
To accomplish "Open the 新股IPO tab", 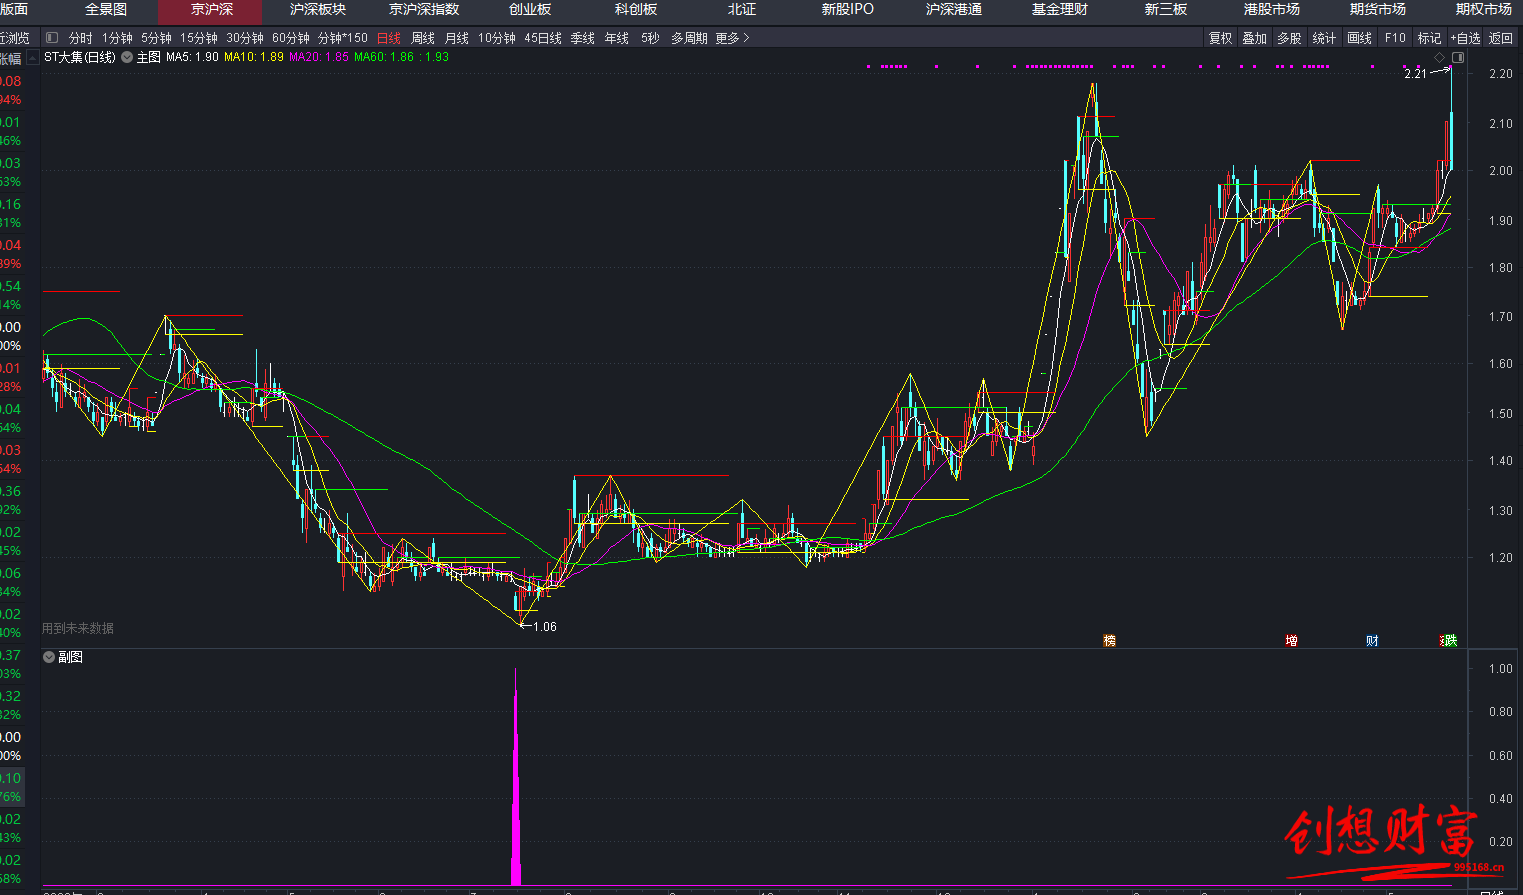I will click(x=848, y=9).
